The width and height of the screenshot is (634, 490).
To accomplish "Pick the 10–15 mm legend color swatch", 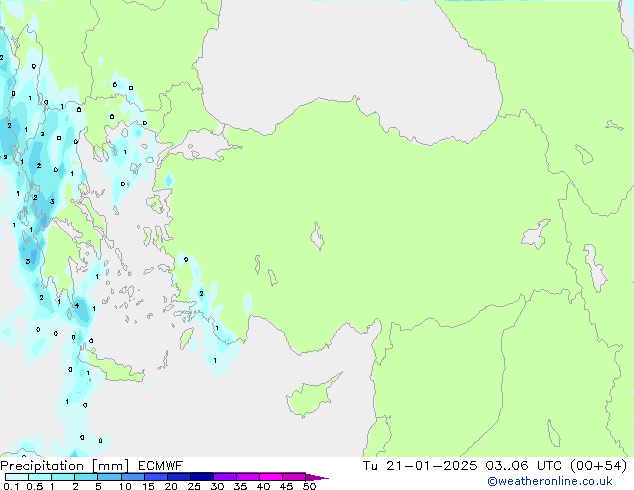I will pos(132,477).
